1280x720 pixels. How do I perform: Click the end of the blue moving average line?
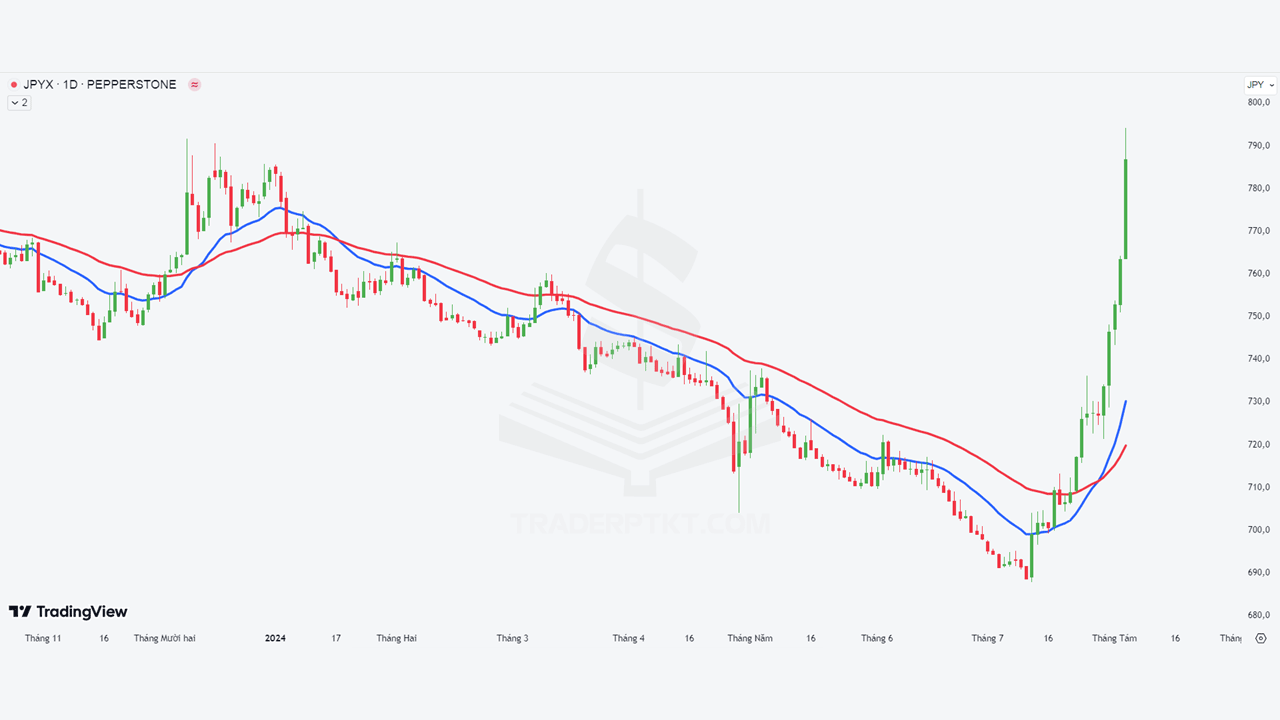tap(1126, 402)
